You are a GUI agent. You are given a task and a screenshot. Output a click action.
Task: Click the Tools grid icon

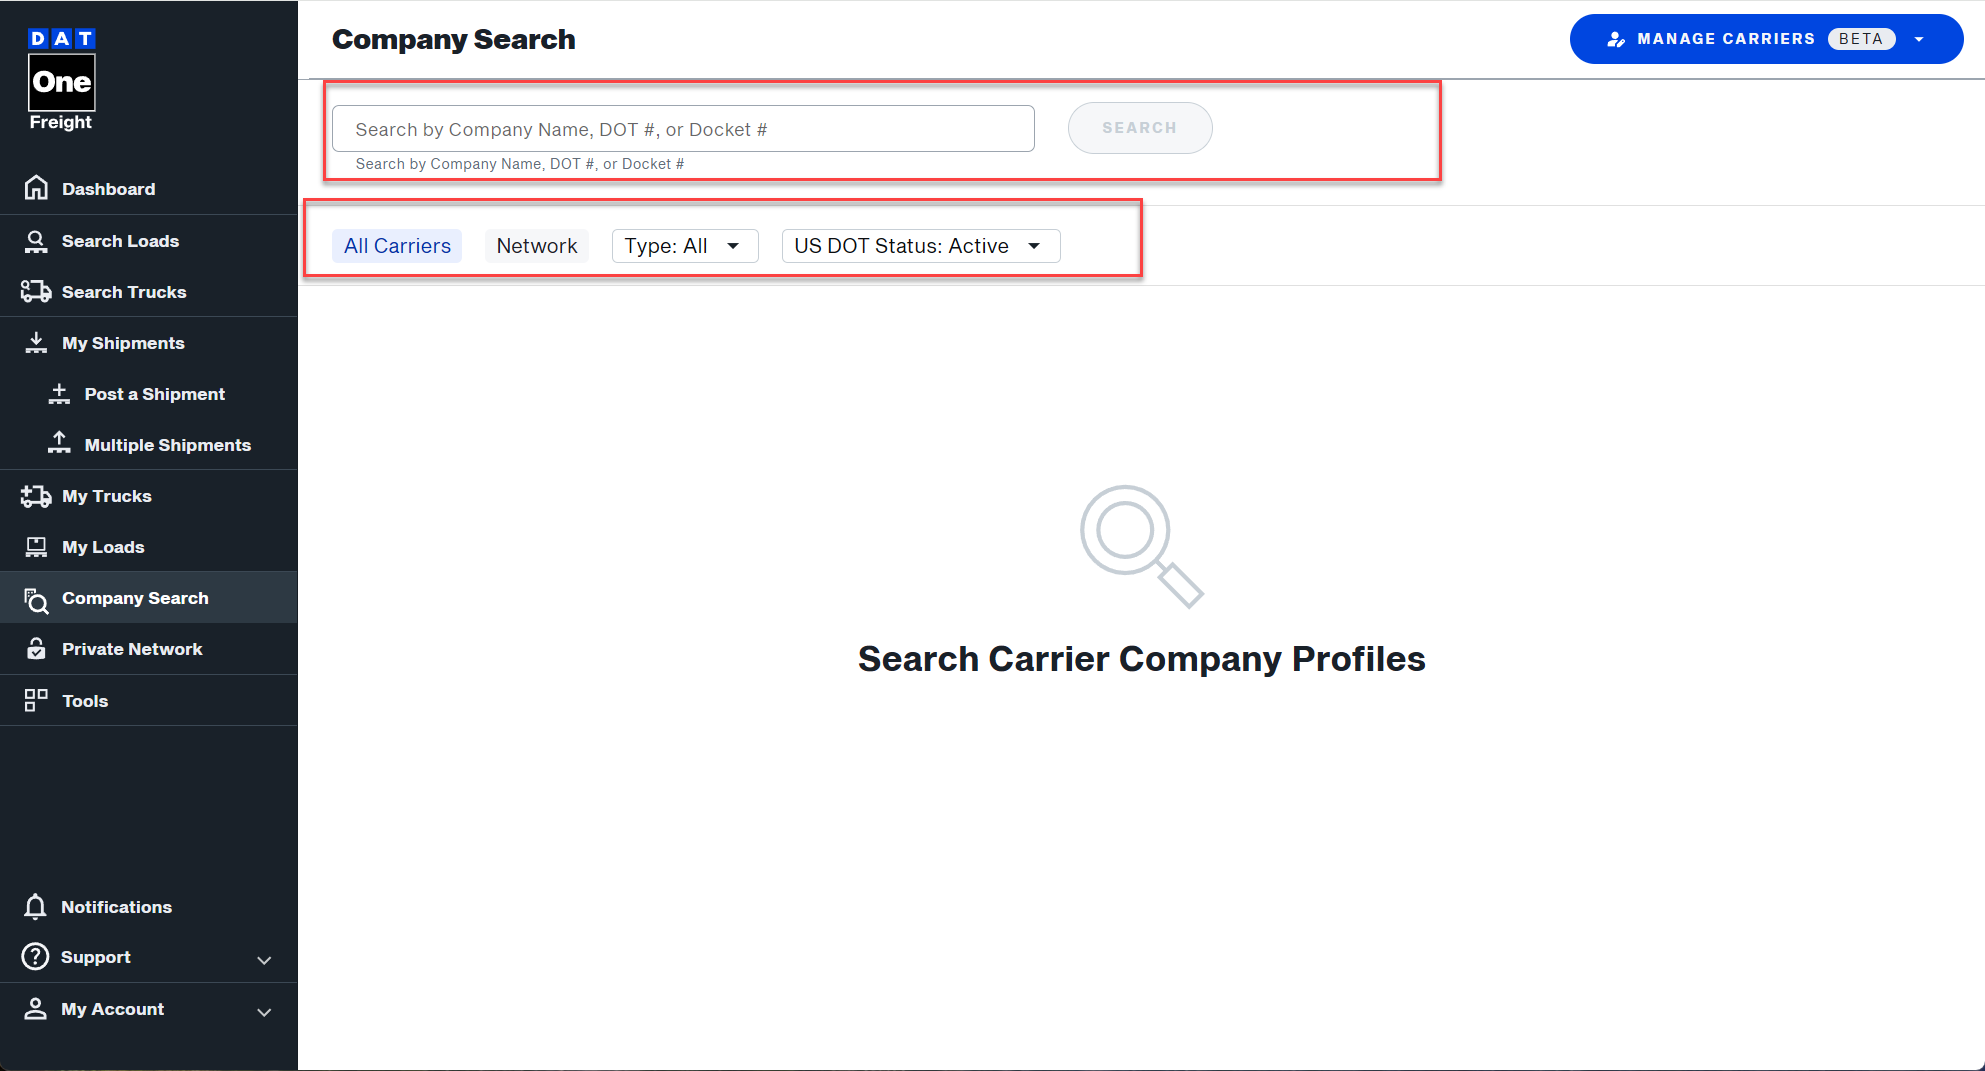click(36, 700)
